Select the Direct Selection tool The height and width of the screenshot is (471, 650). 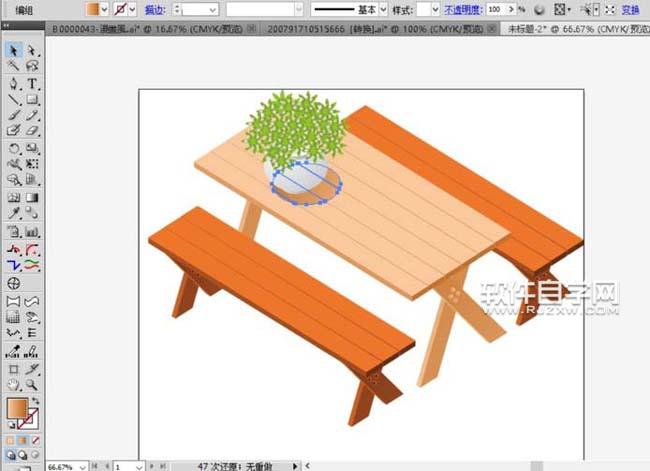click(32, 51)
